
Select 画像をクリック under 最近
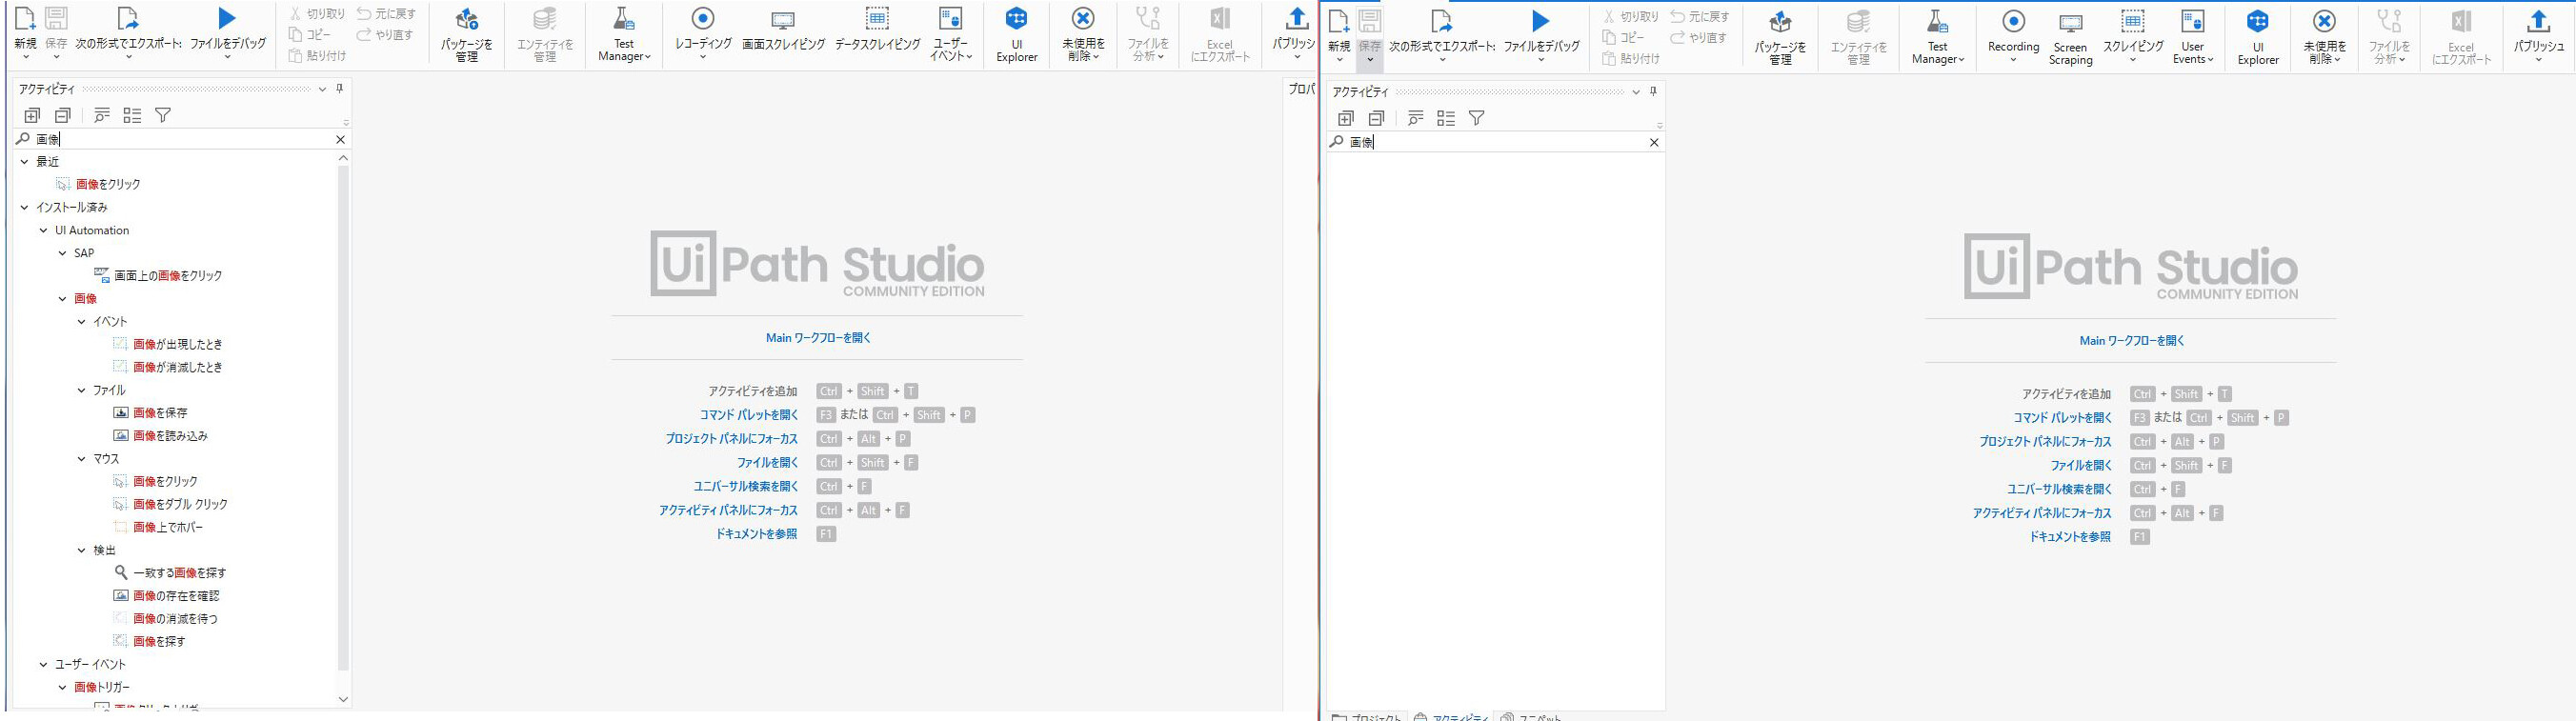(108, 184)
